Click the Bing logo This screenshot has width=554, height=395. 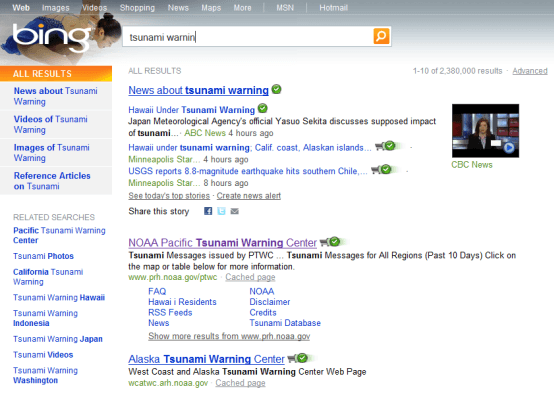51,37
